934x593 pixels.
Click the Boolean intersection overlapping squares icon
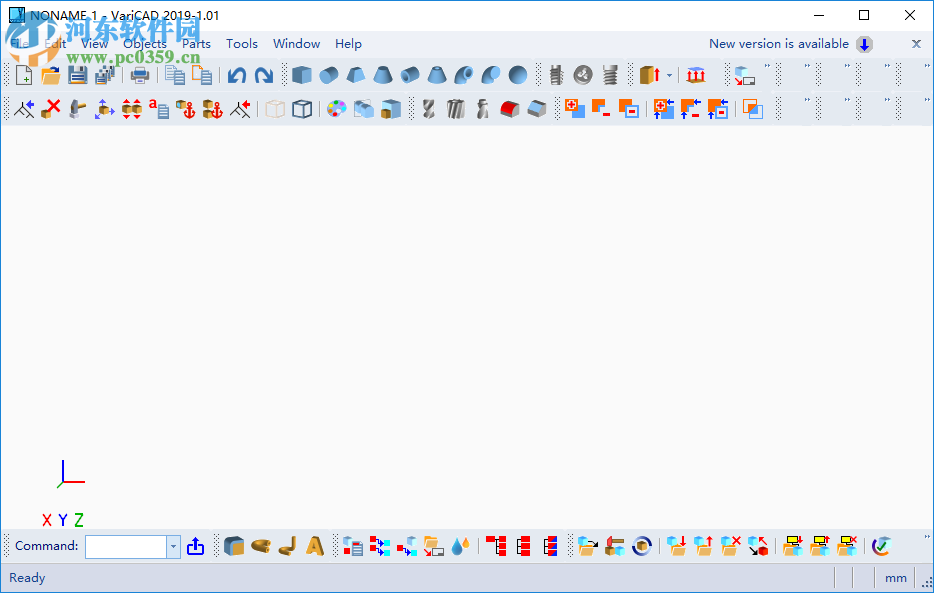753,109
